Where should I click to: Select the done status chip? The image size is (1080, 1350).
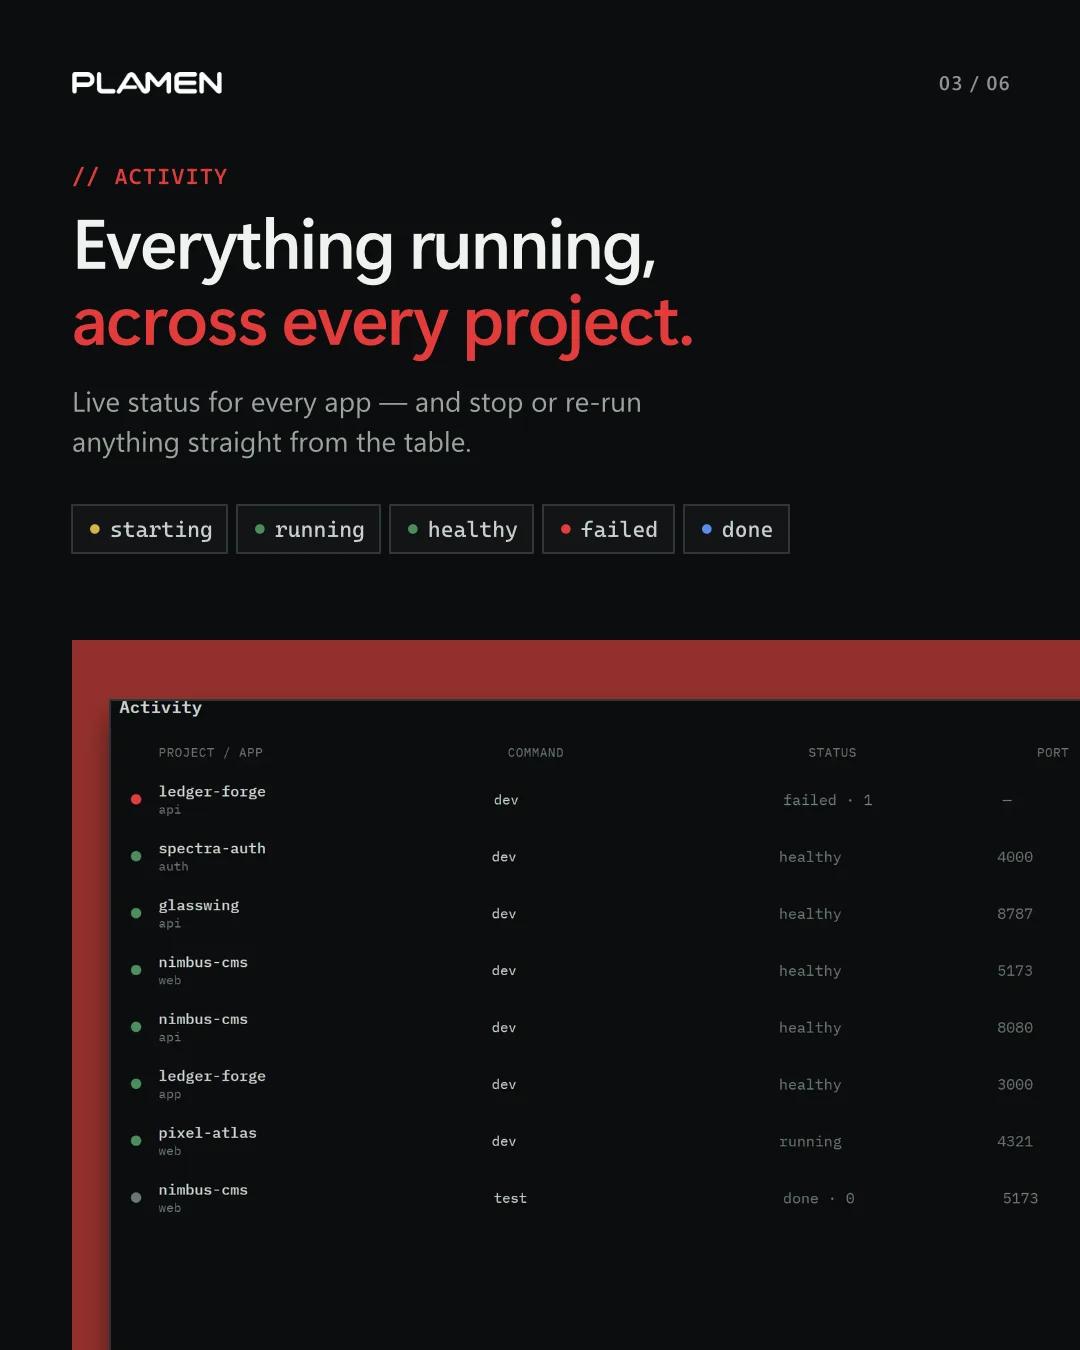tap(737, 529)
